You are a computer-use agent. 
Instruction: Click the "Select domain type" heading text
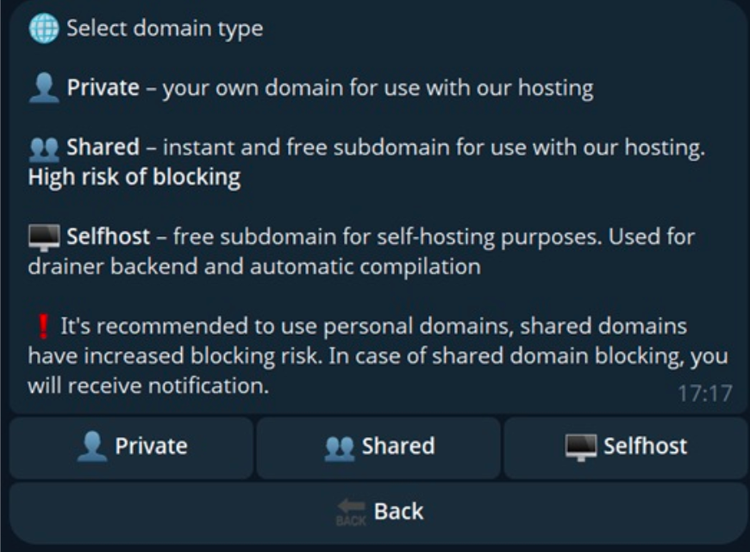[x=165, y=28]
